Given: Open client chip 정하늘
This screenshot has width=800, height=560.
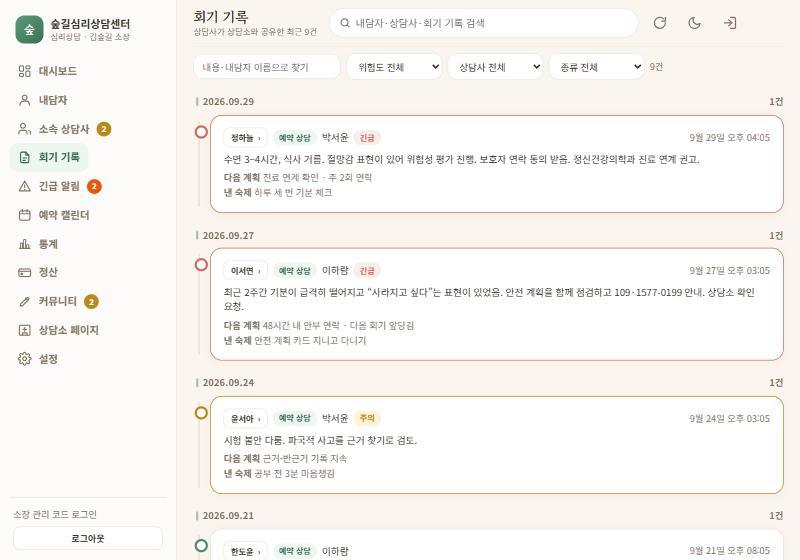Looking at the screenshot, I should (x=245, y=138).
